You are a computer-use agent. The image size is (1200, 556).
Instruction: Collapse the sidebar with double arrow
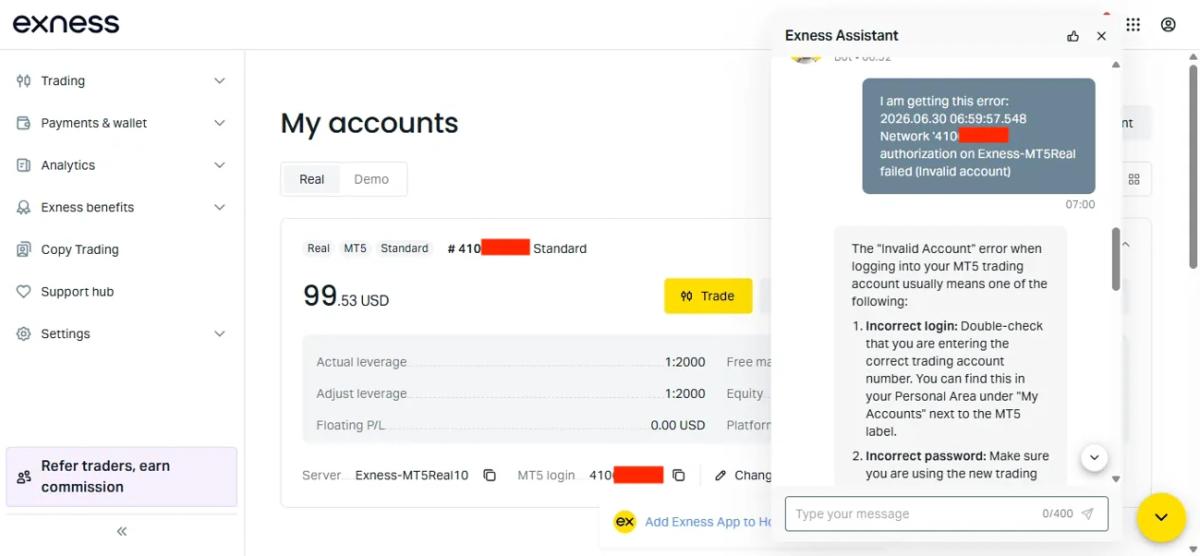[122, 531]
